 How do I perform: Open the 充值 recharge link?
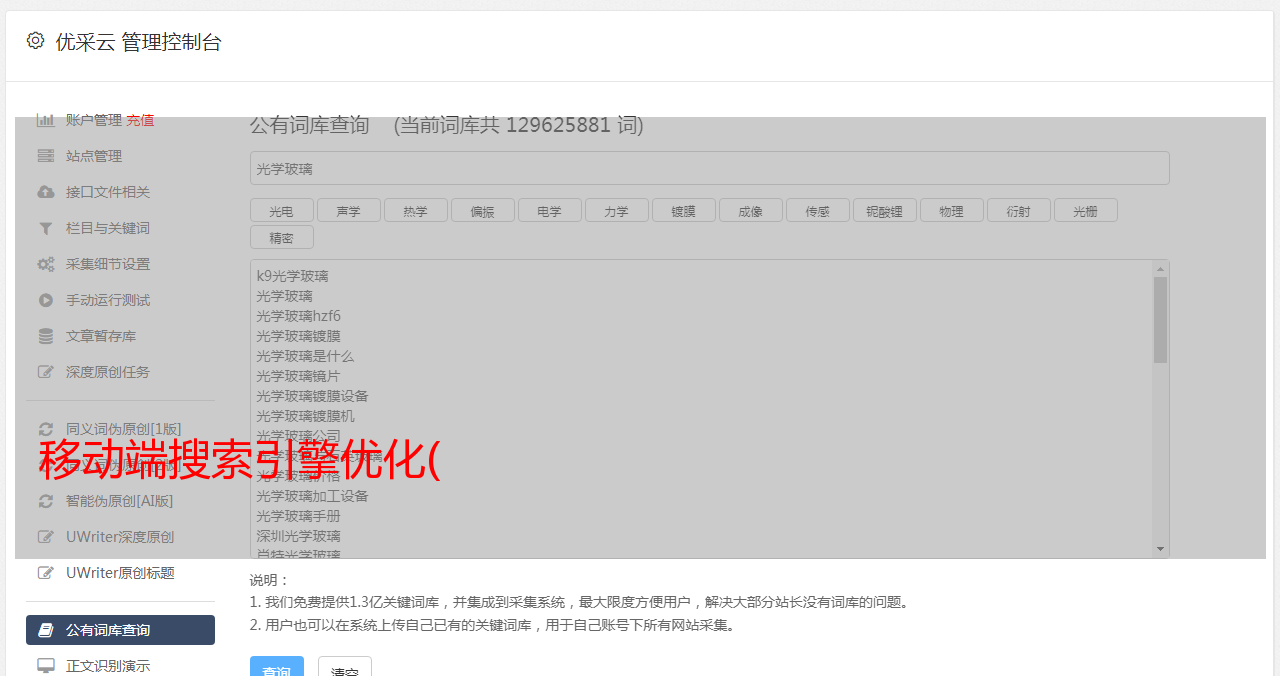click(140, 120)
